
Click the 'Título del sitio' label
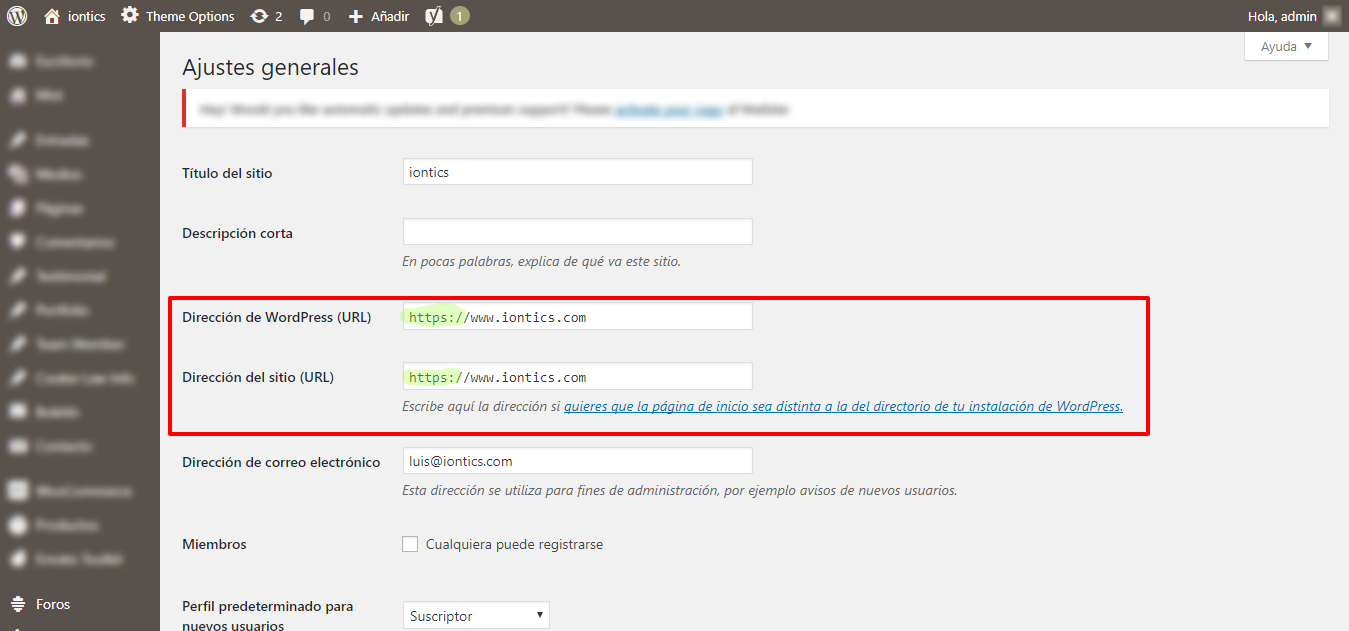tap(227, 173)
